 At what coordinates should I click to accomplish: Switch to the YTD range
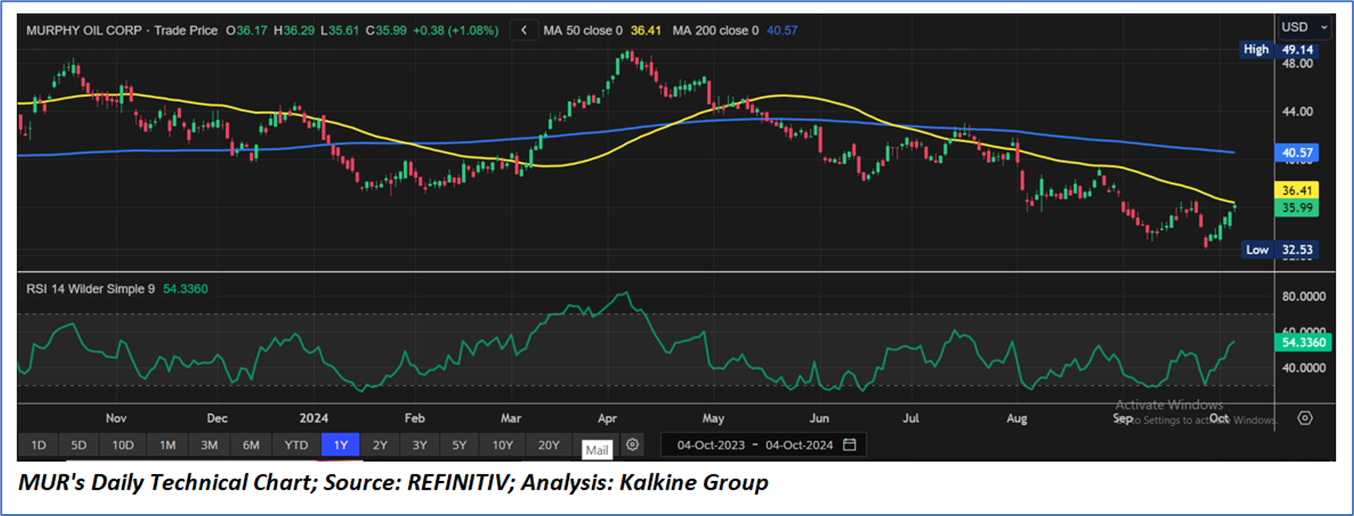(296, 444)
